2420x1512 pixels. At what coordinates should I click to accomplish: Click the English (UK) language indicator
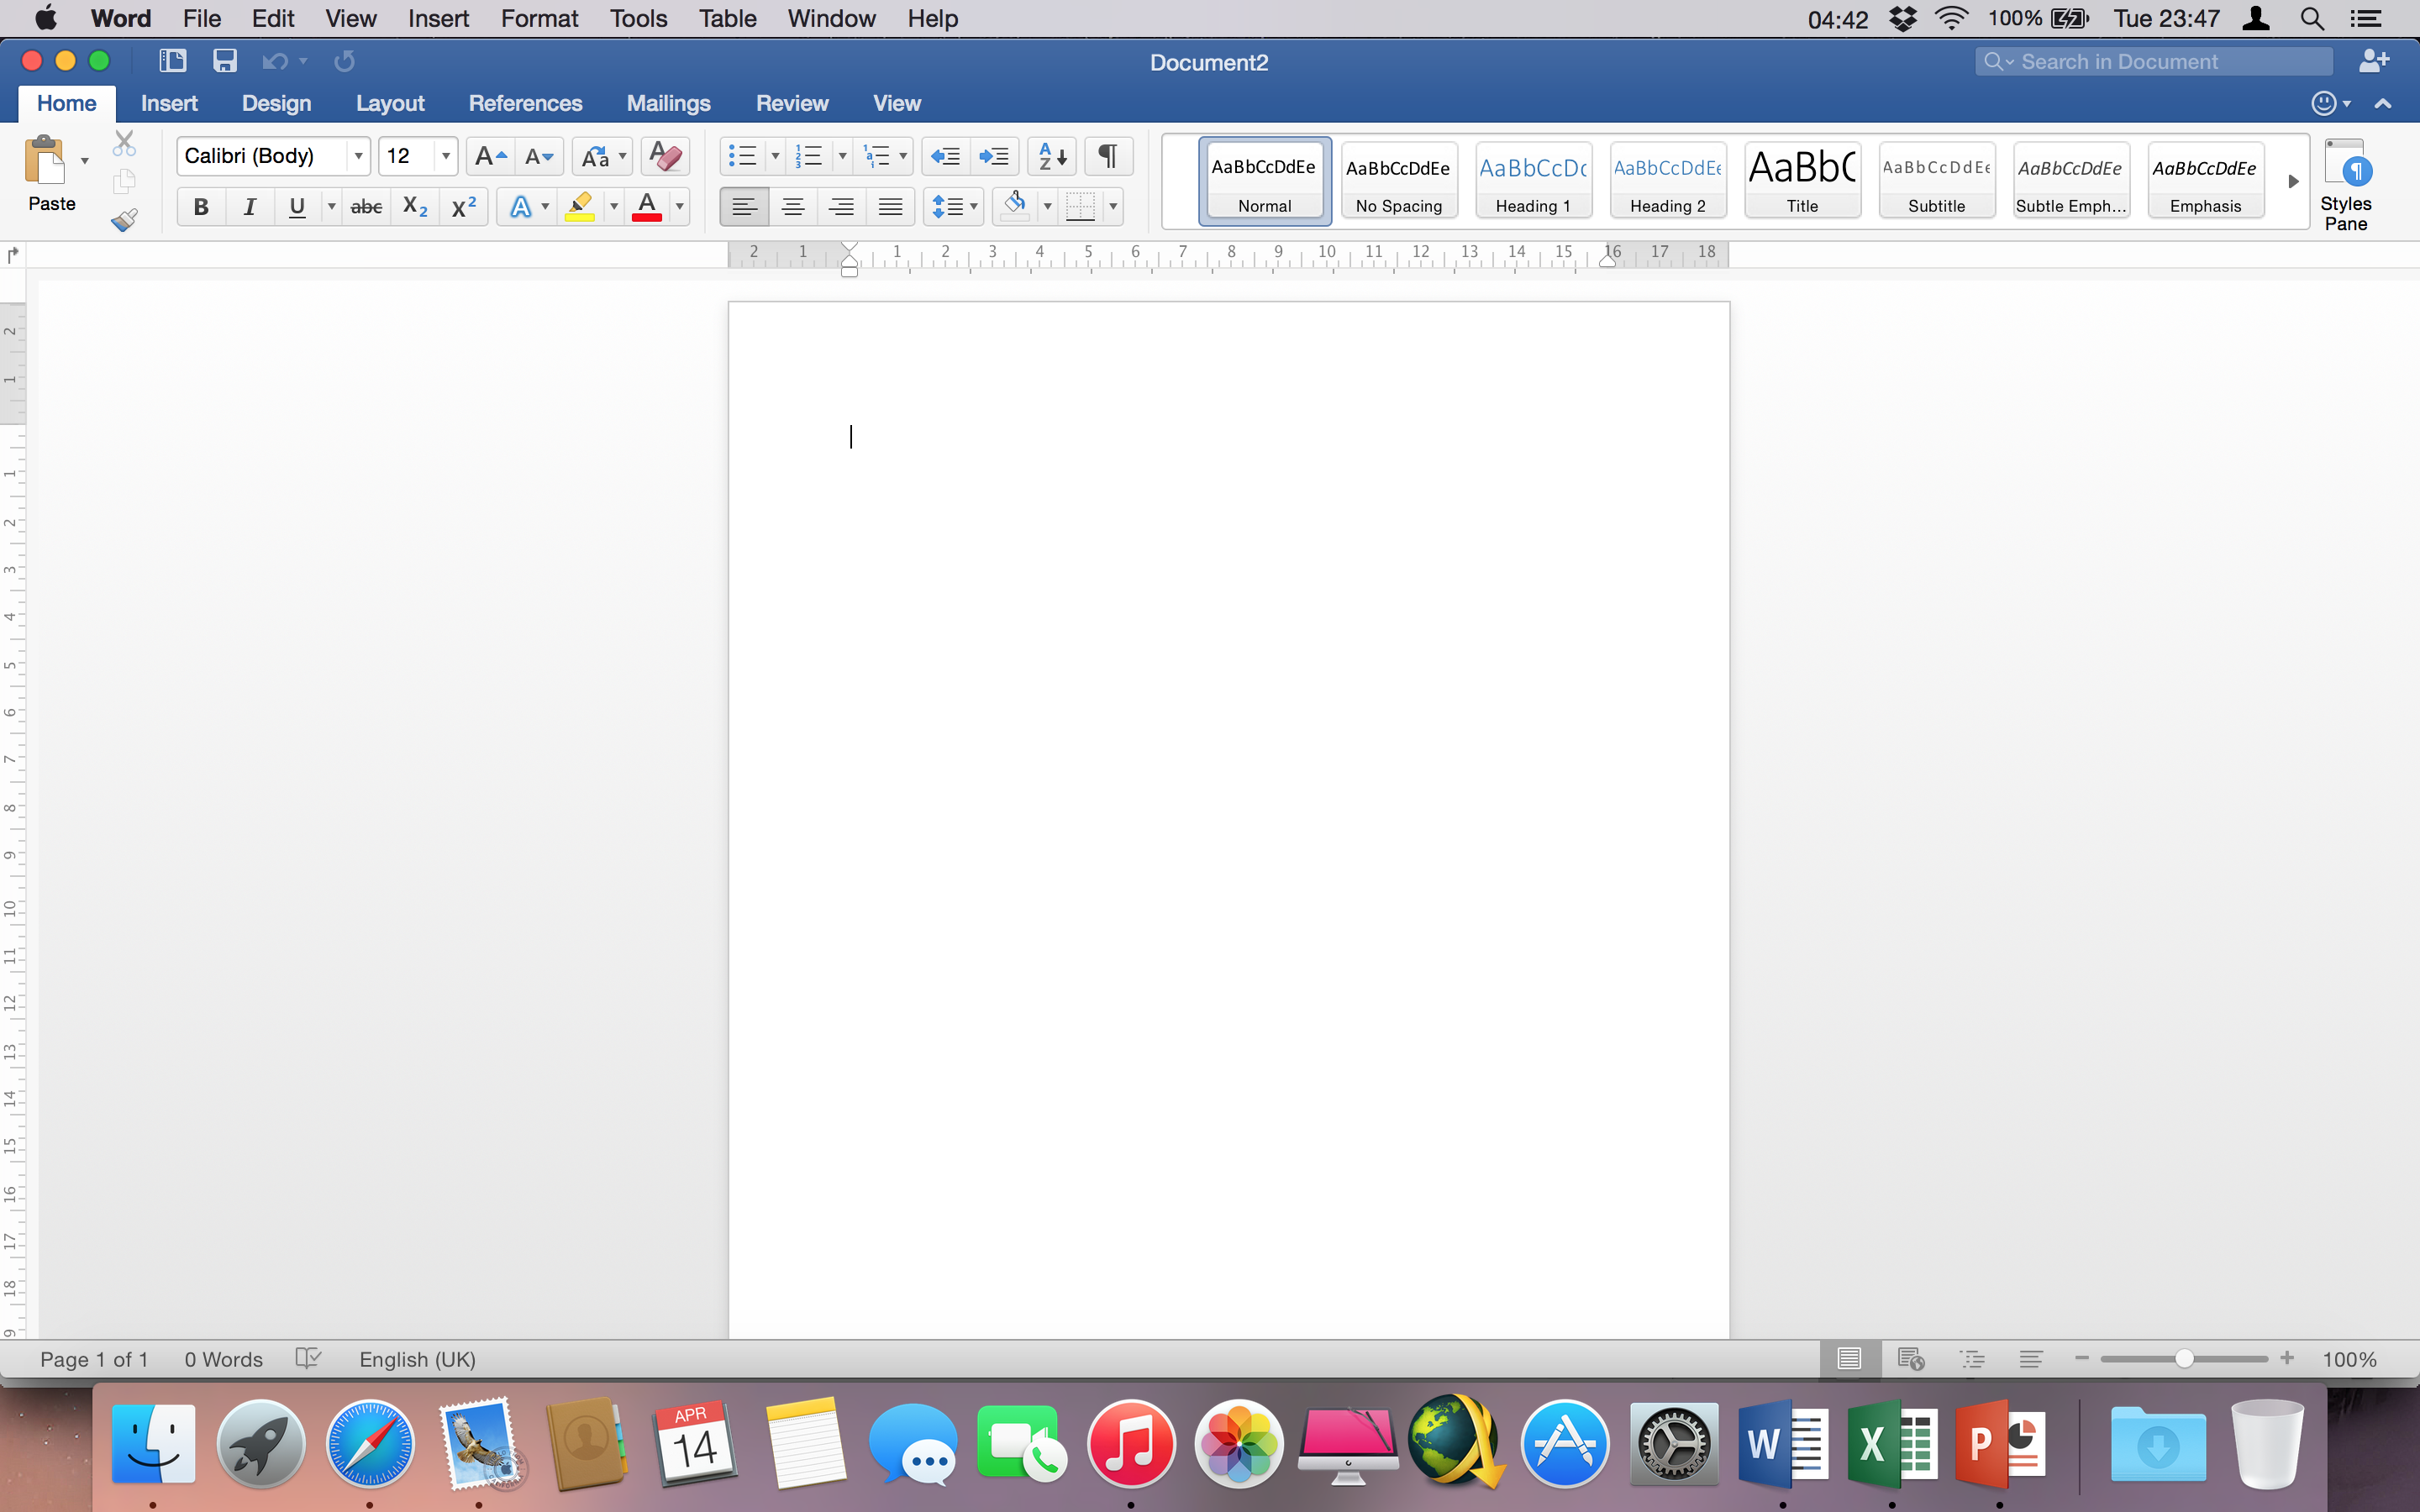pos(417,1359)
